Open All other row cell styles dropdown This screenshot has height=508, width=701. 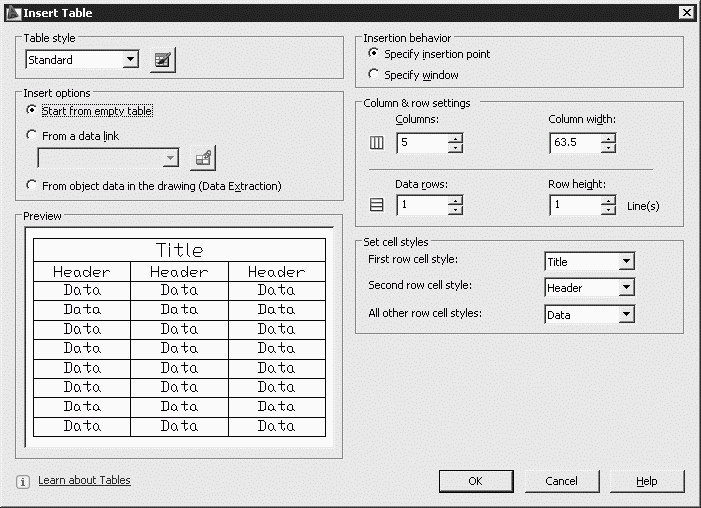[x=626, y=315]
